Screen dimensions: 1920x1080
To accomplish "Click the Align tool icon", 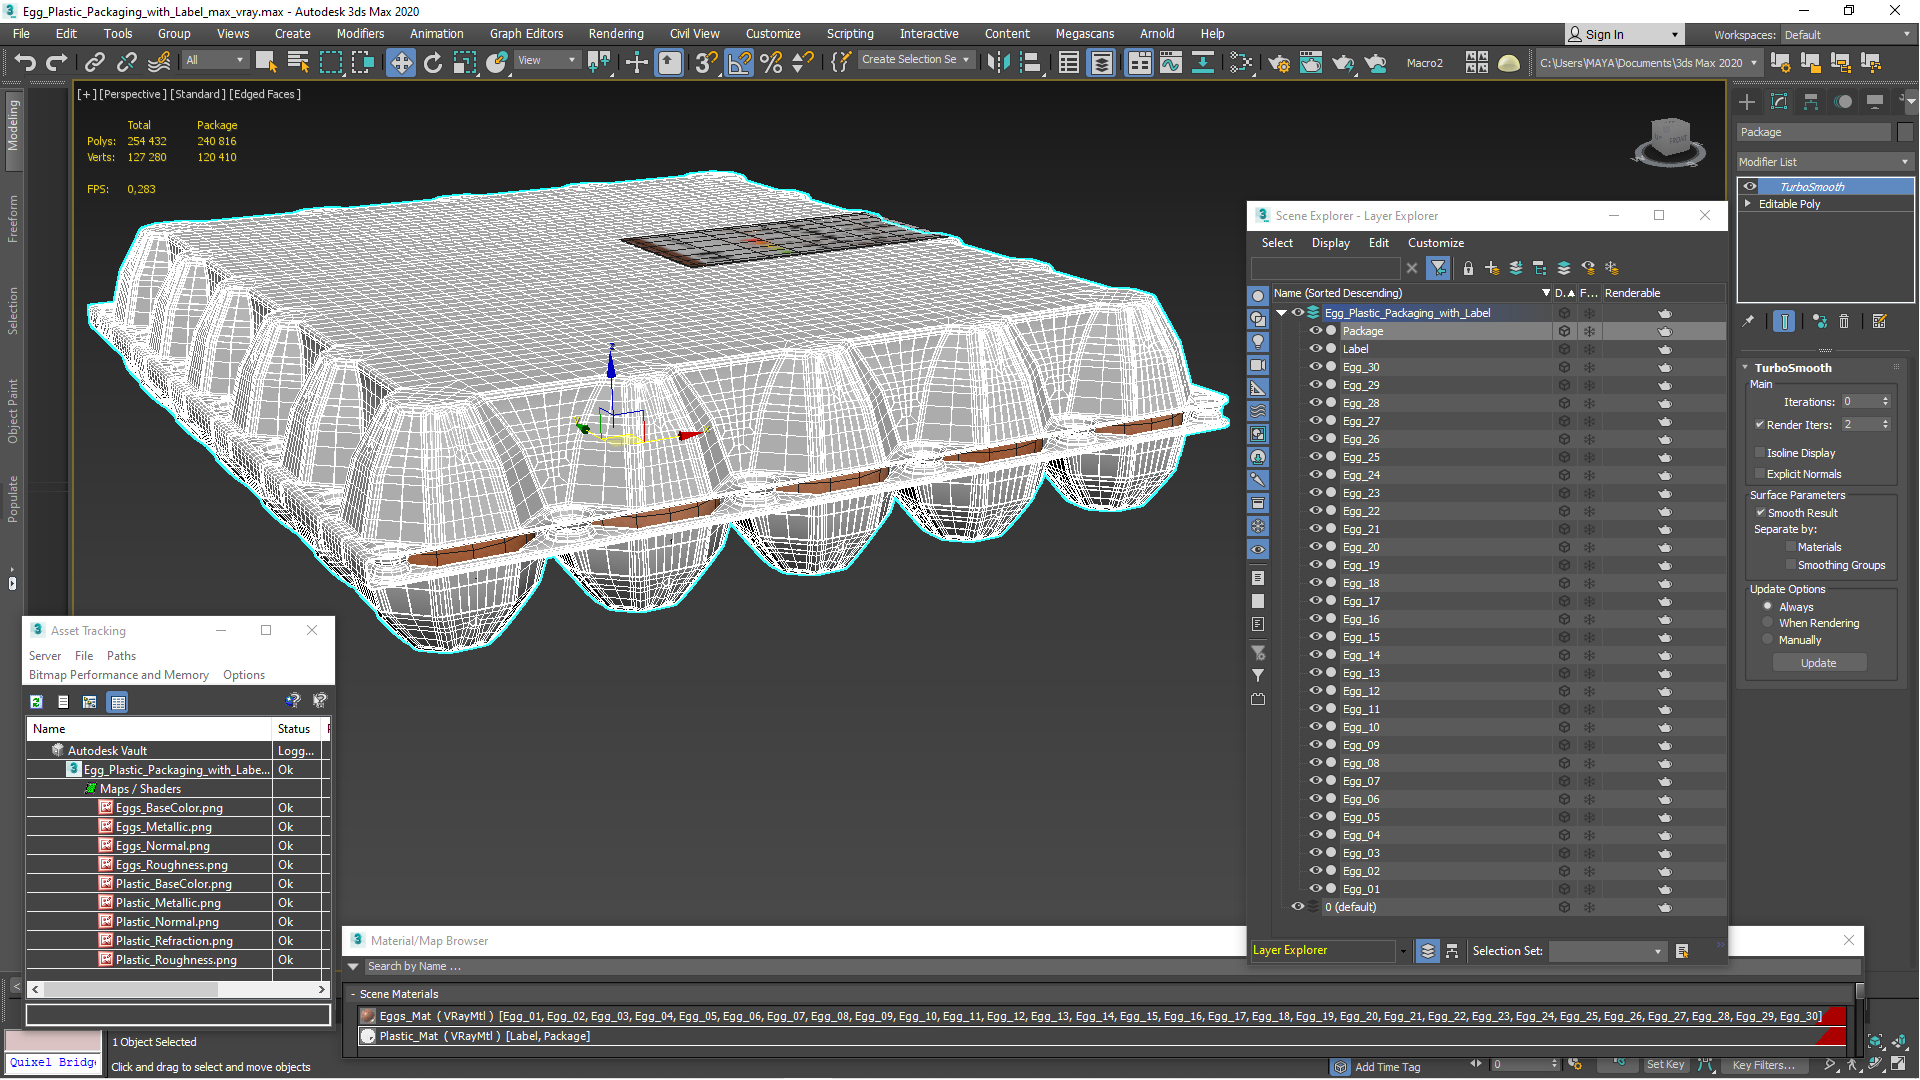I will (1031, 62).
